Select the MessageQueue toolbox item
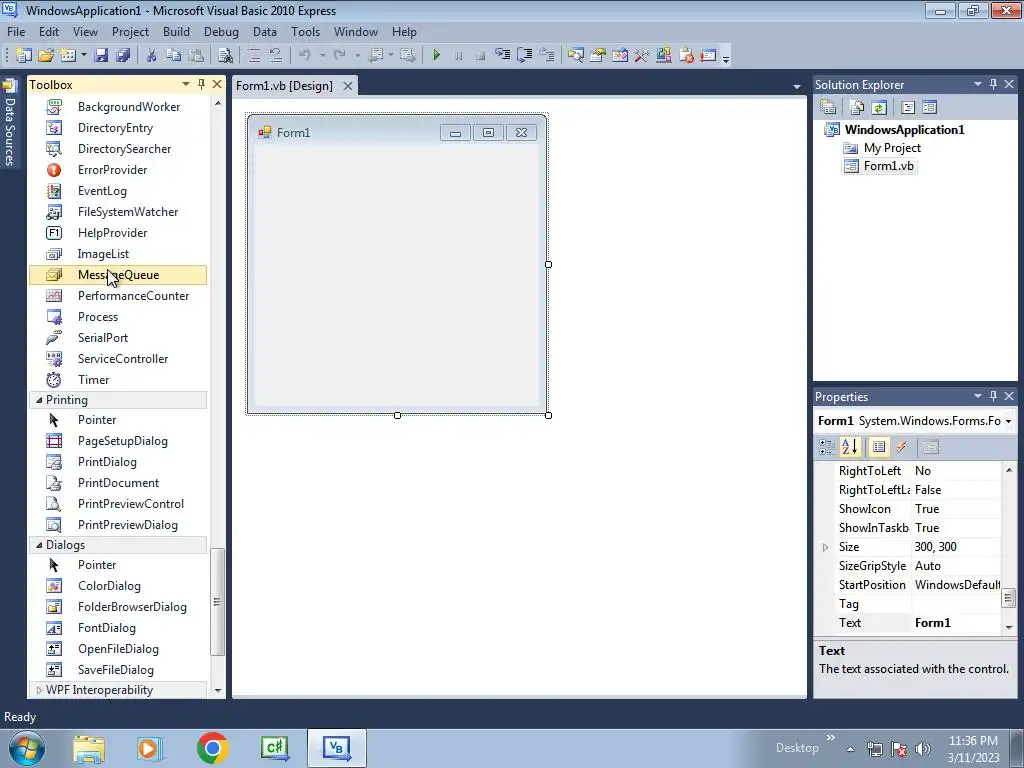 tap(118, 275)
